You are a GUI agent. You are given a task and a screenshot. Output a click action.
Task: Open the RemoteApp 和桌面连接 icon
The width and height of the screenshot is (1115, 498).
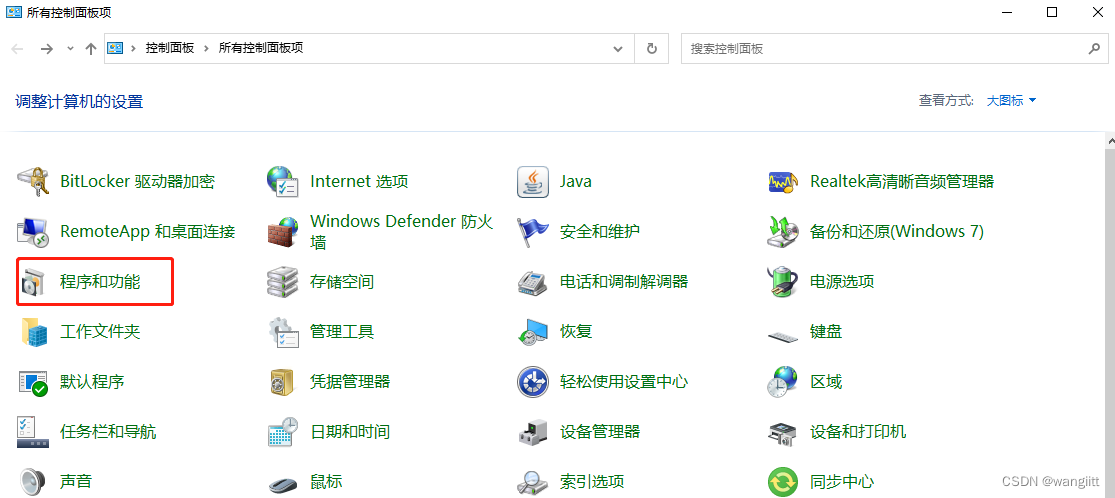coord(33,231)
